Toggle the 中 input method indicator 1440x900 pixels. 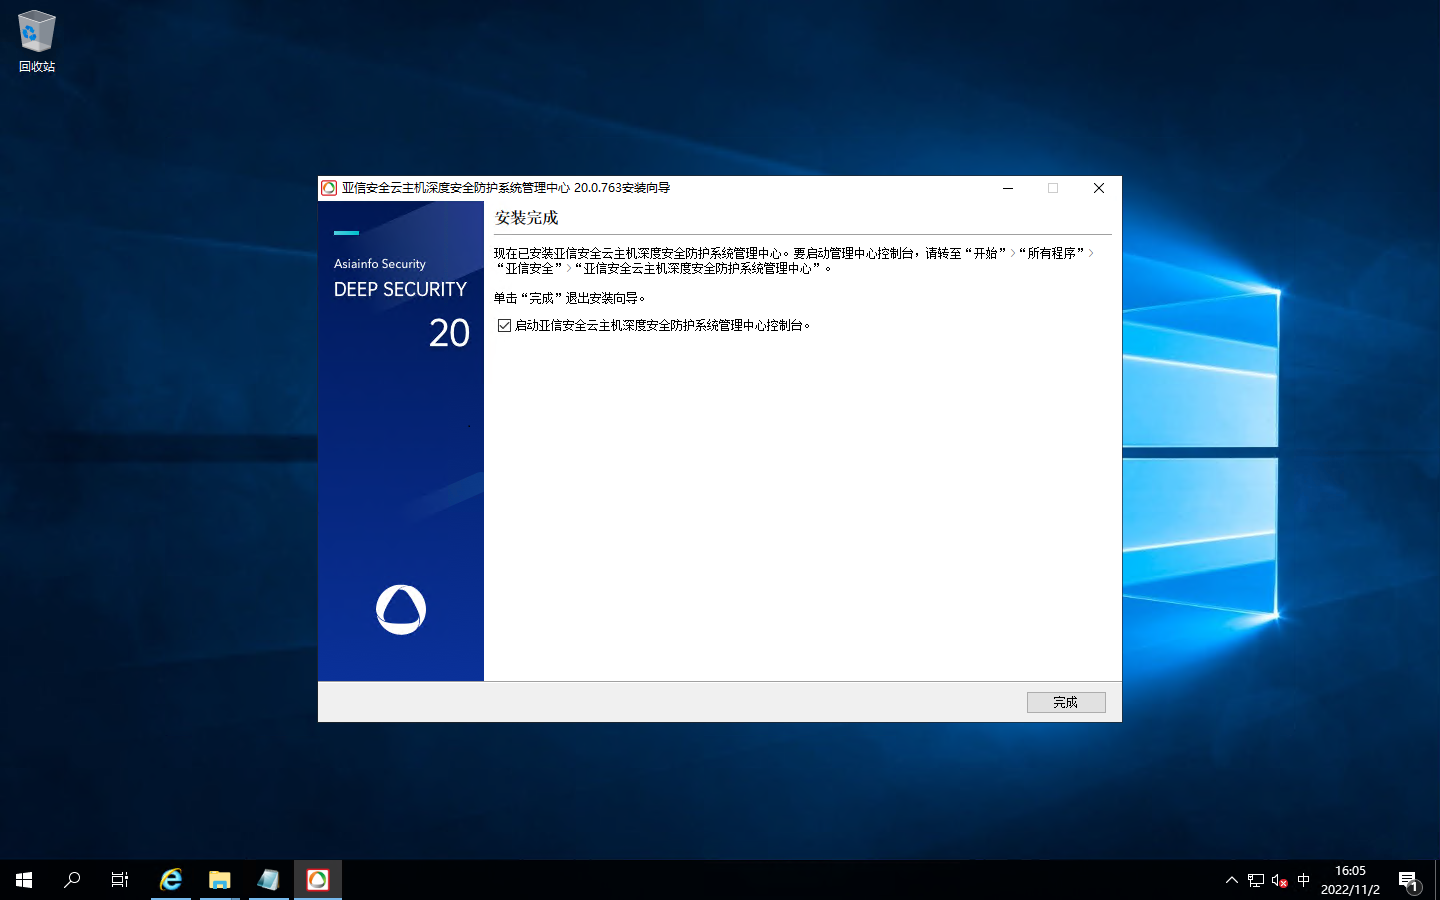pyautogui.click(x=1303, y=880)
